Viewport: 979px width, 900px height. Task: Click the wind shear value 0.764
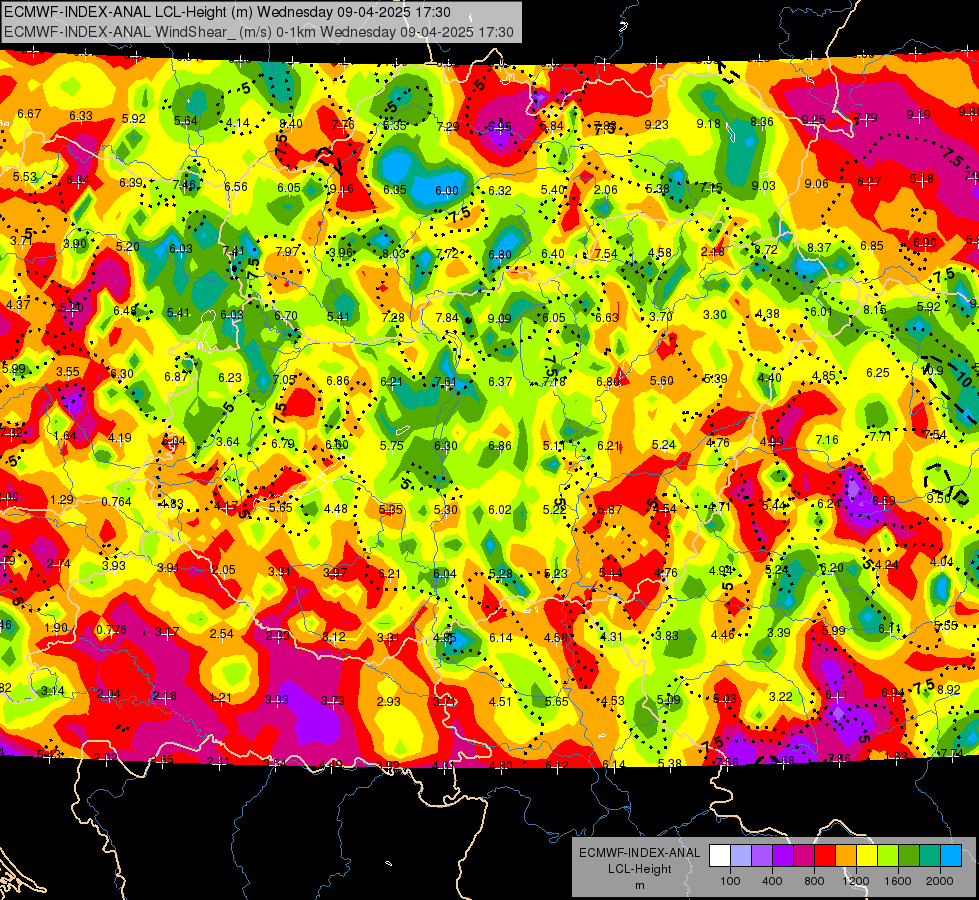coord(116,502)
